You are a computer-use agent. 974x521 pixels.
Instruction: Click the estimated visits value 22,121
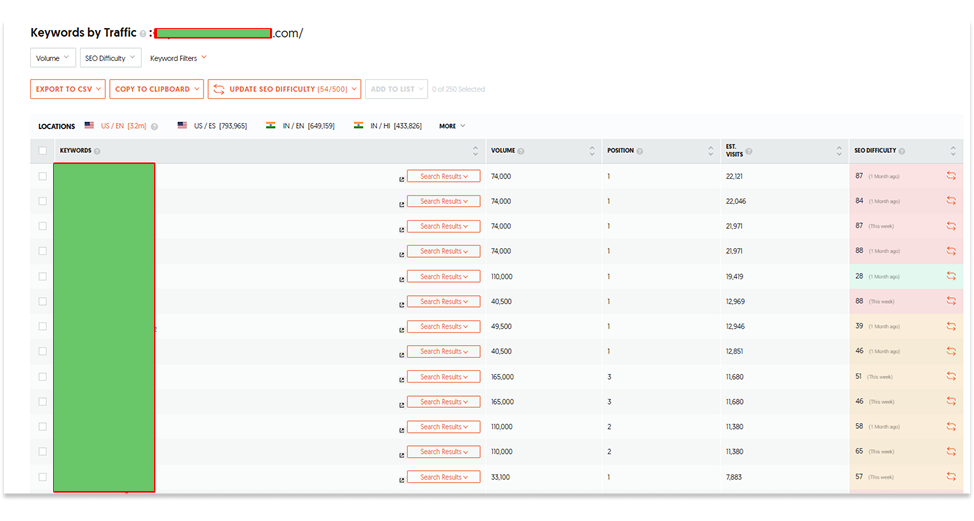pyautogui.click(x=734, y=176)
